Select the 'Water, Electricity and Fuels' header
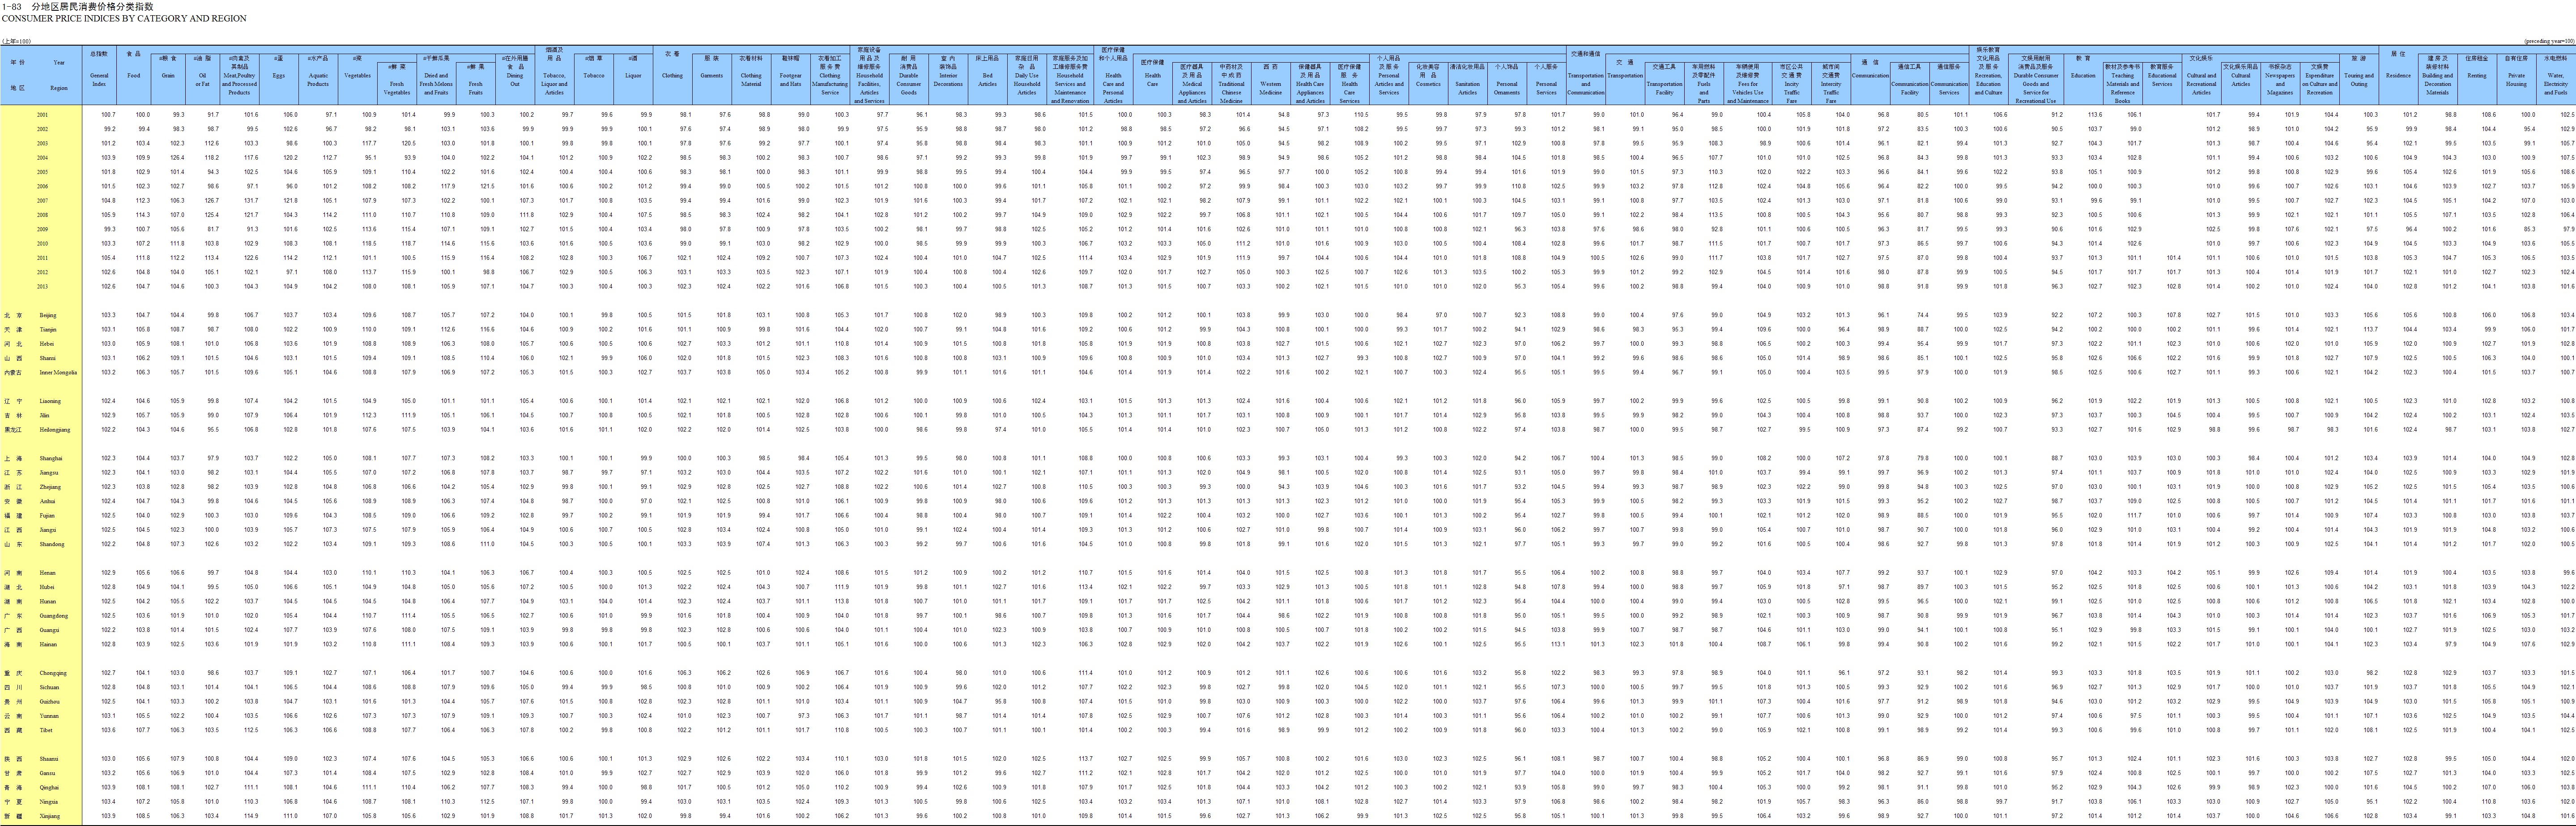This screenshot has height=826, width=2576. 2556,84
